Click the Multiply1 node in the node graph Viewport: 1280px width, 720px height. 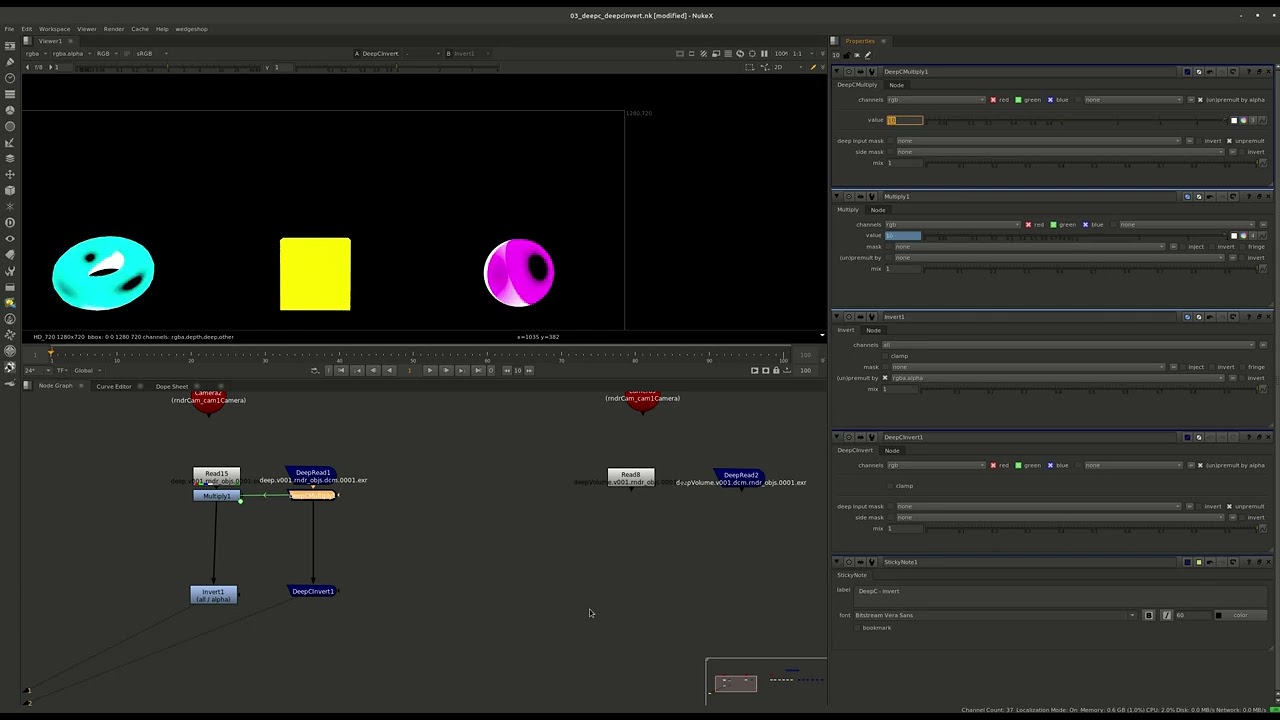217,496
